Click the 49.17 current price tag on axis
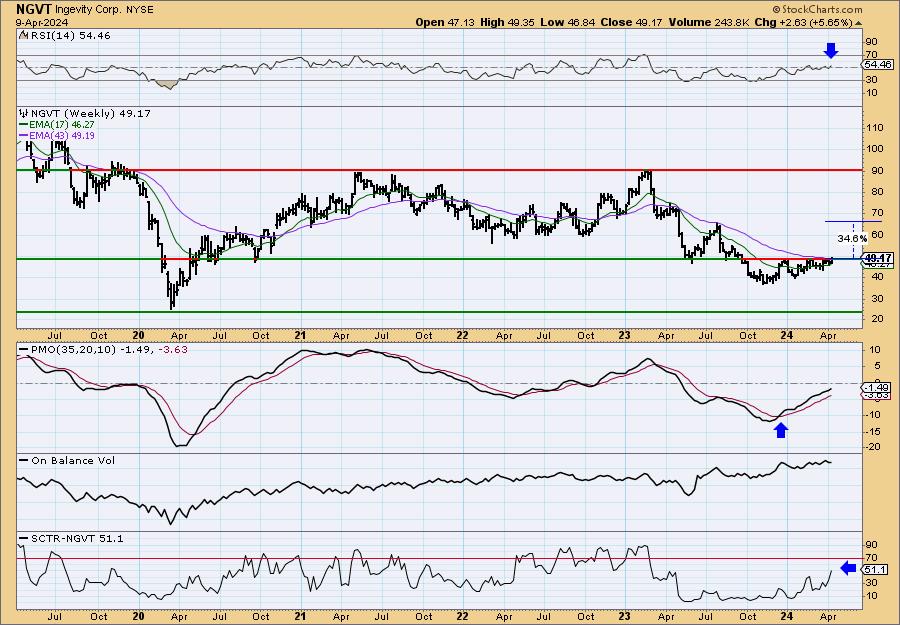The width and height of the screenshot is (900, 625). tap(878, 258)
